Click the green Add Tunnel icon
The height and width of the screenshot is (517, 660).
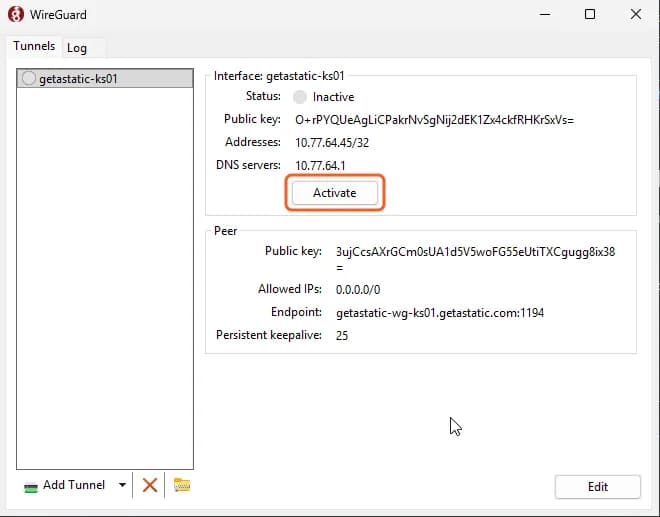31,487
